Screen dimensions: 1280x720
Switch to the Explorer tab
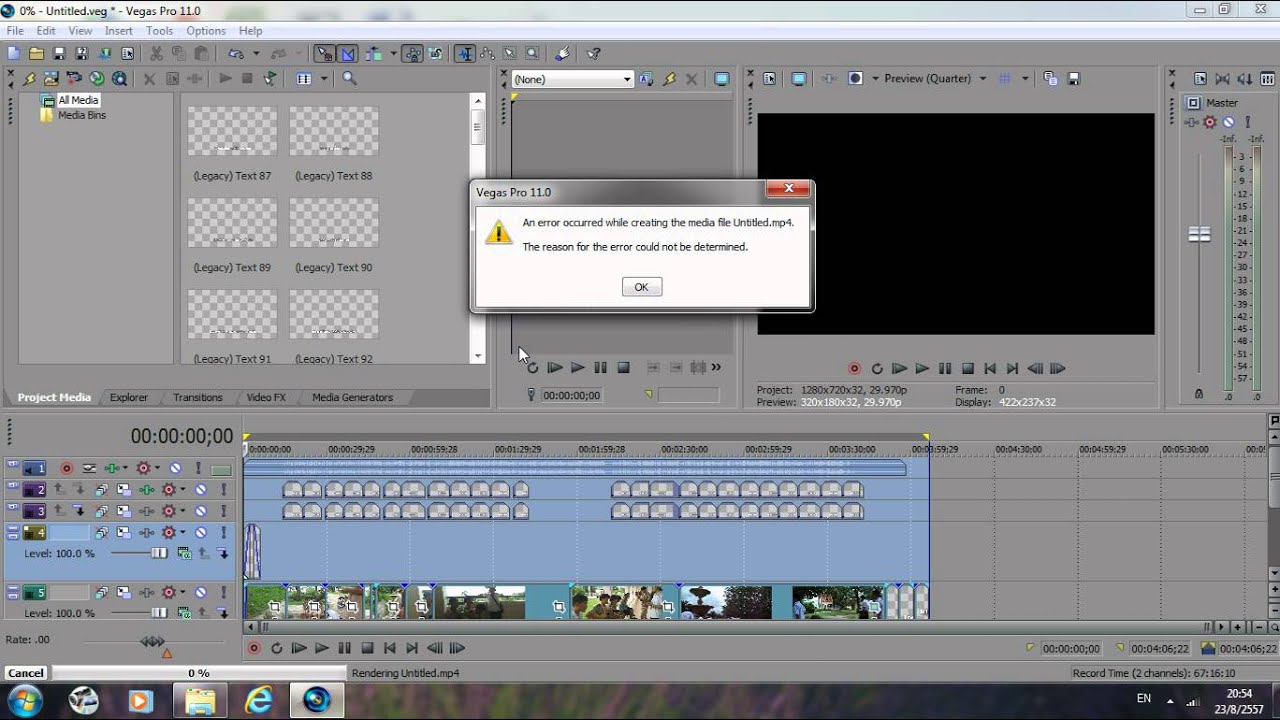[129, 397]
